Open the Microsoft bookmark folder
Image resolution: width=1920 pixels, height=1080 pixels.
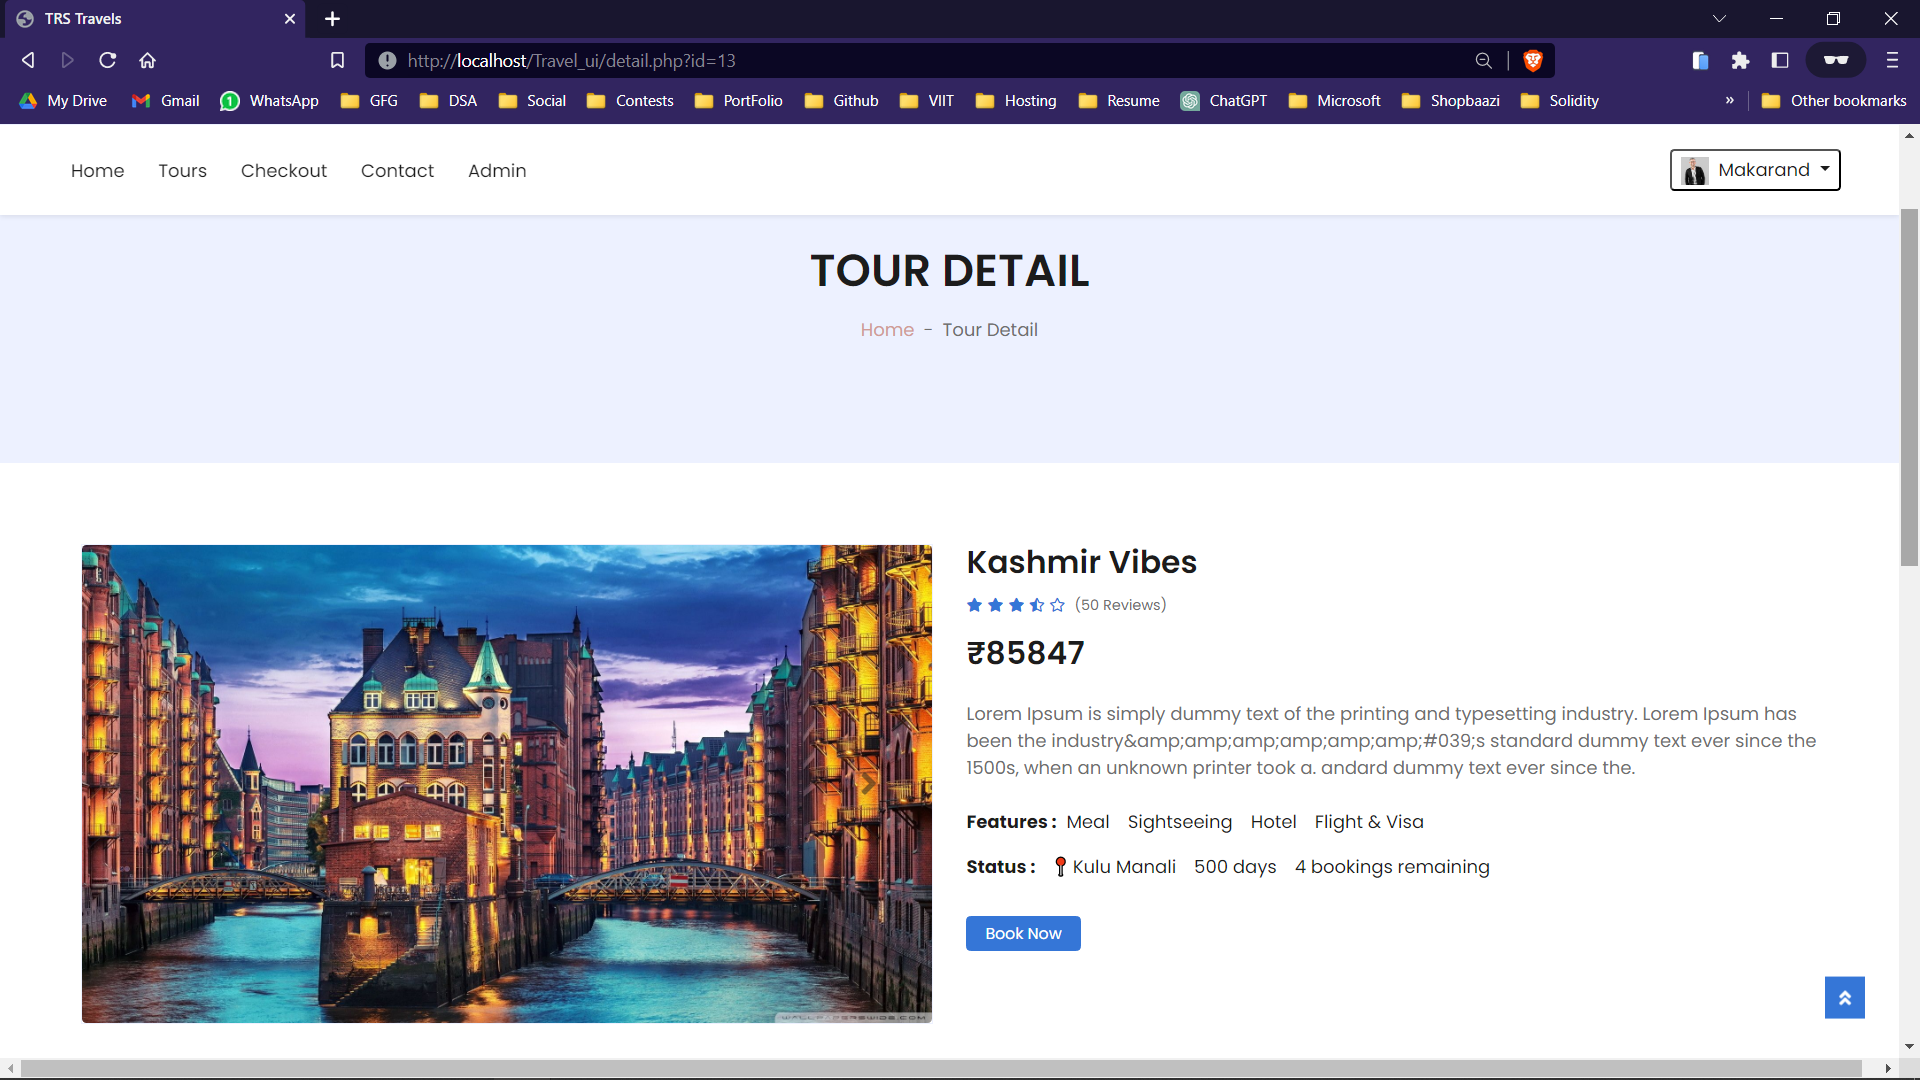[x=1335, y=101]
